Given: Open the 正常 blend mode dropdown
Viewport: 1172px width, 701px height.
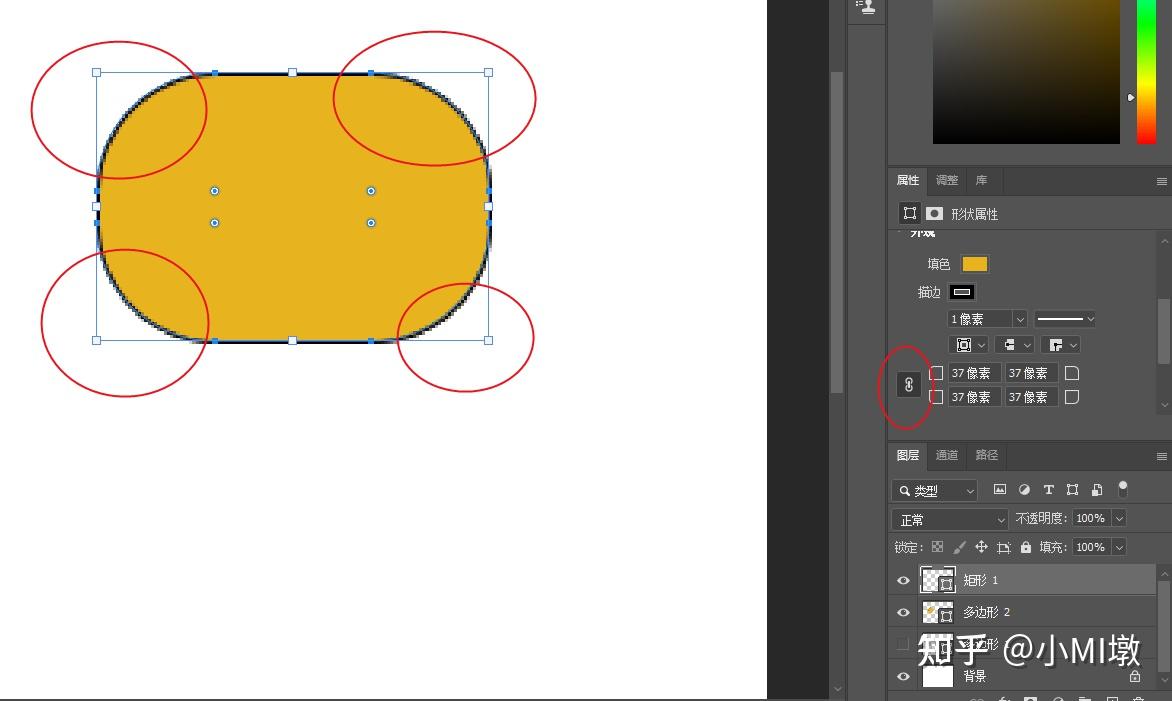Looking at the screenshot, I should [x=950, y=519].
